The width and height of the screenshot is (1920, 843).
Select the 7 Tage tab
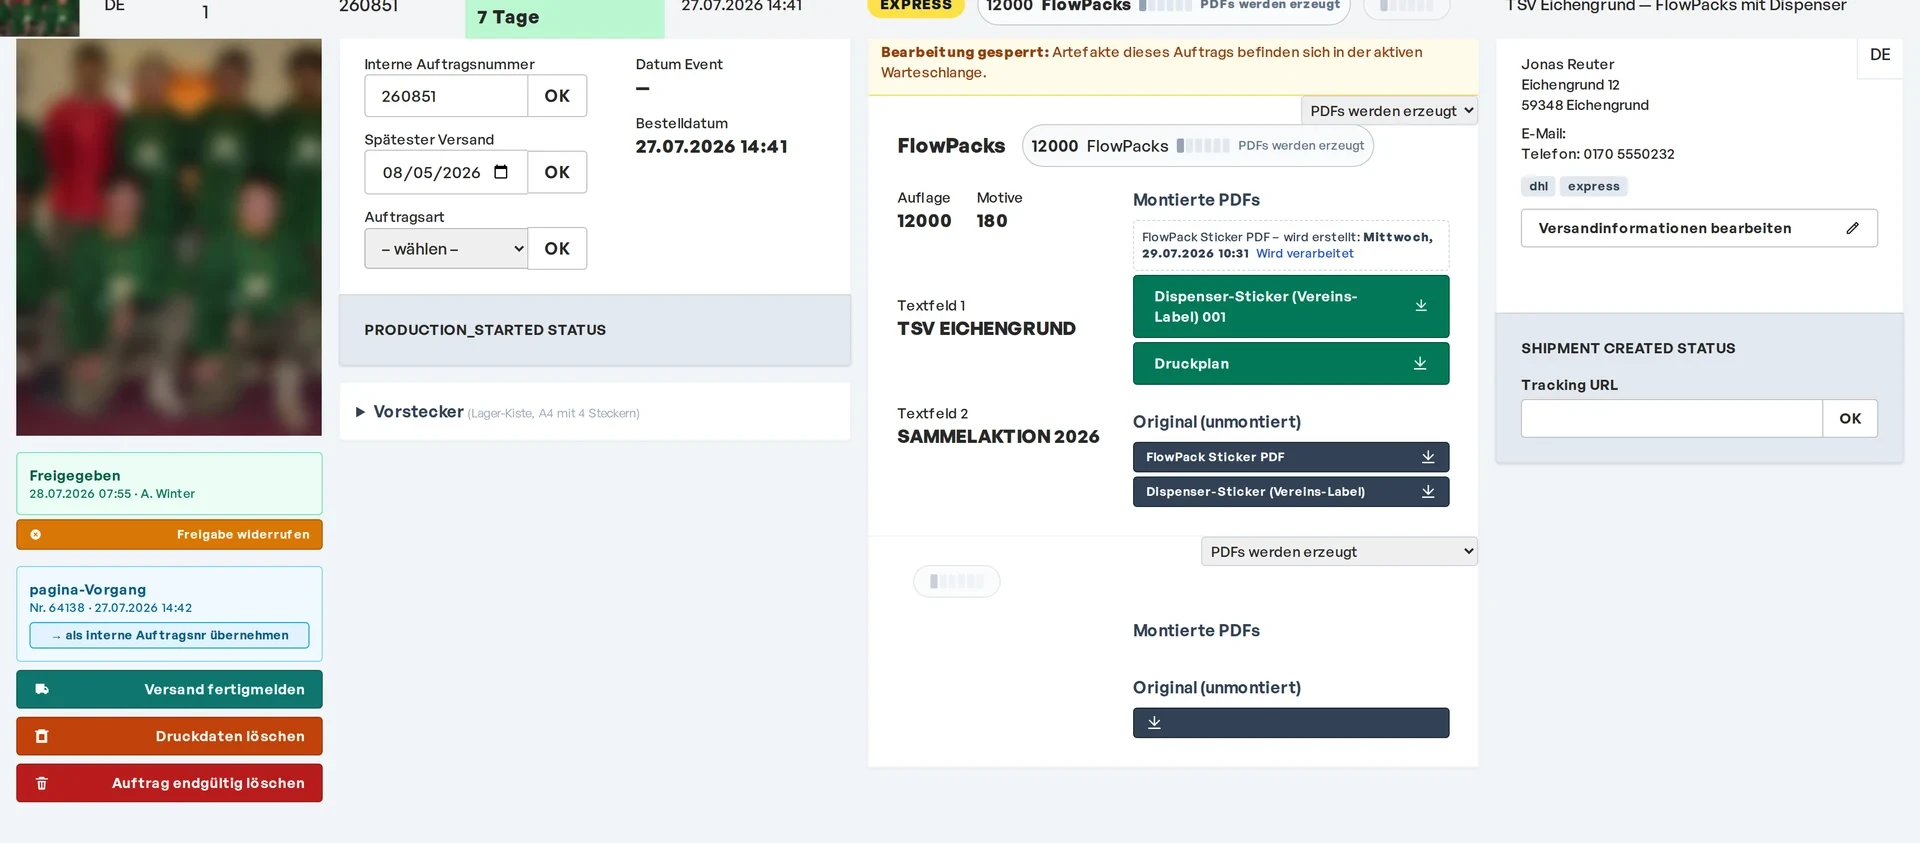pyautogui.click(x=564, y=18)
